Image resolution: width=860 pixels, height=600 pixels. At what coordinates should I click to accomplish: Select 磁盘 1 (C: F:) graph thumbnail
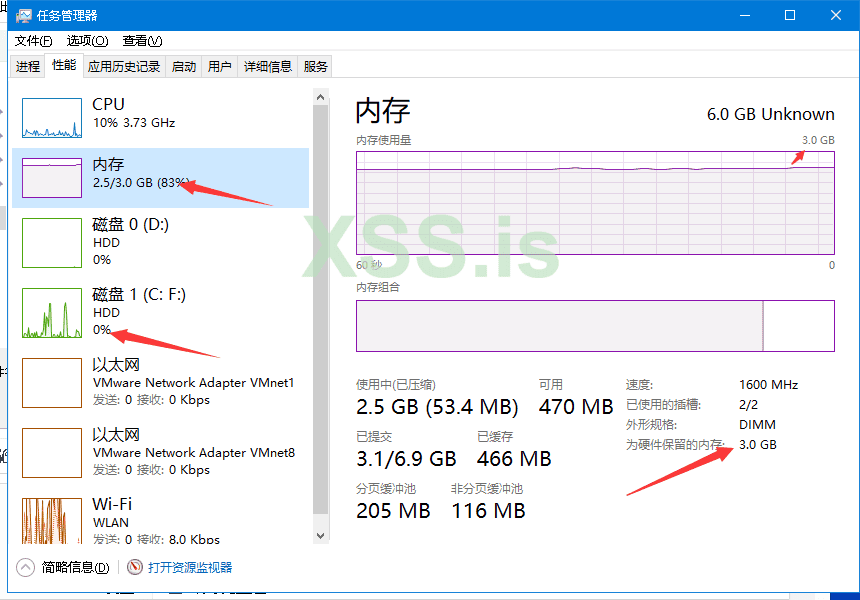(x=51, y=313)
